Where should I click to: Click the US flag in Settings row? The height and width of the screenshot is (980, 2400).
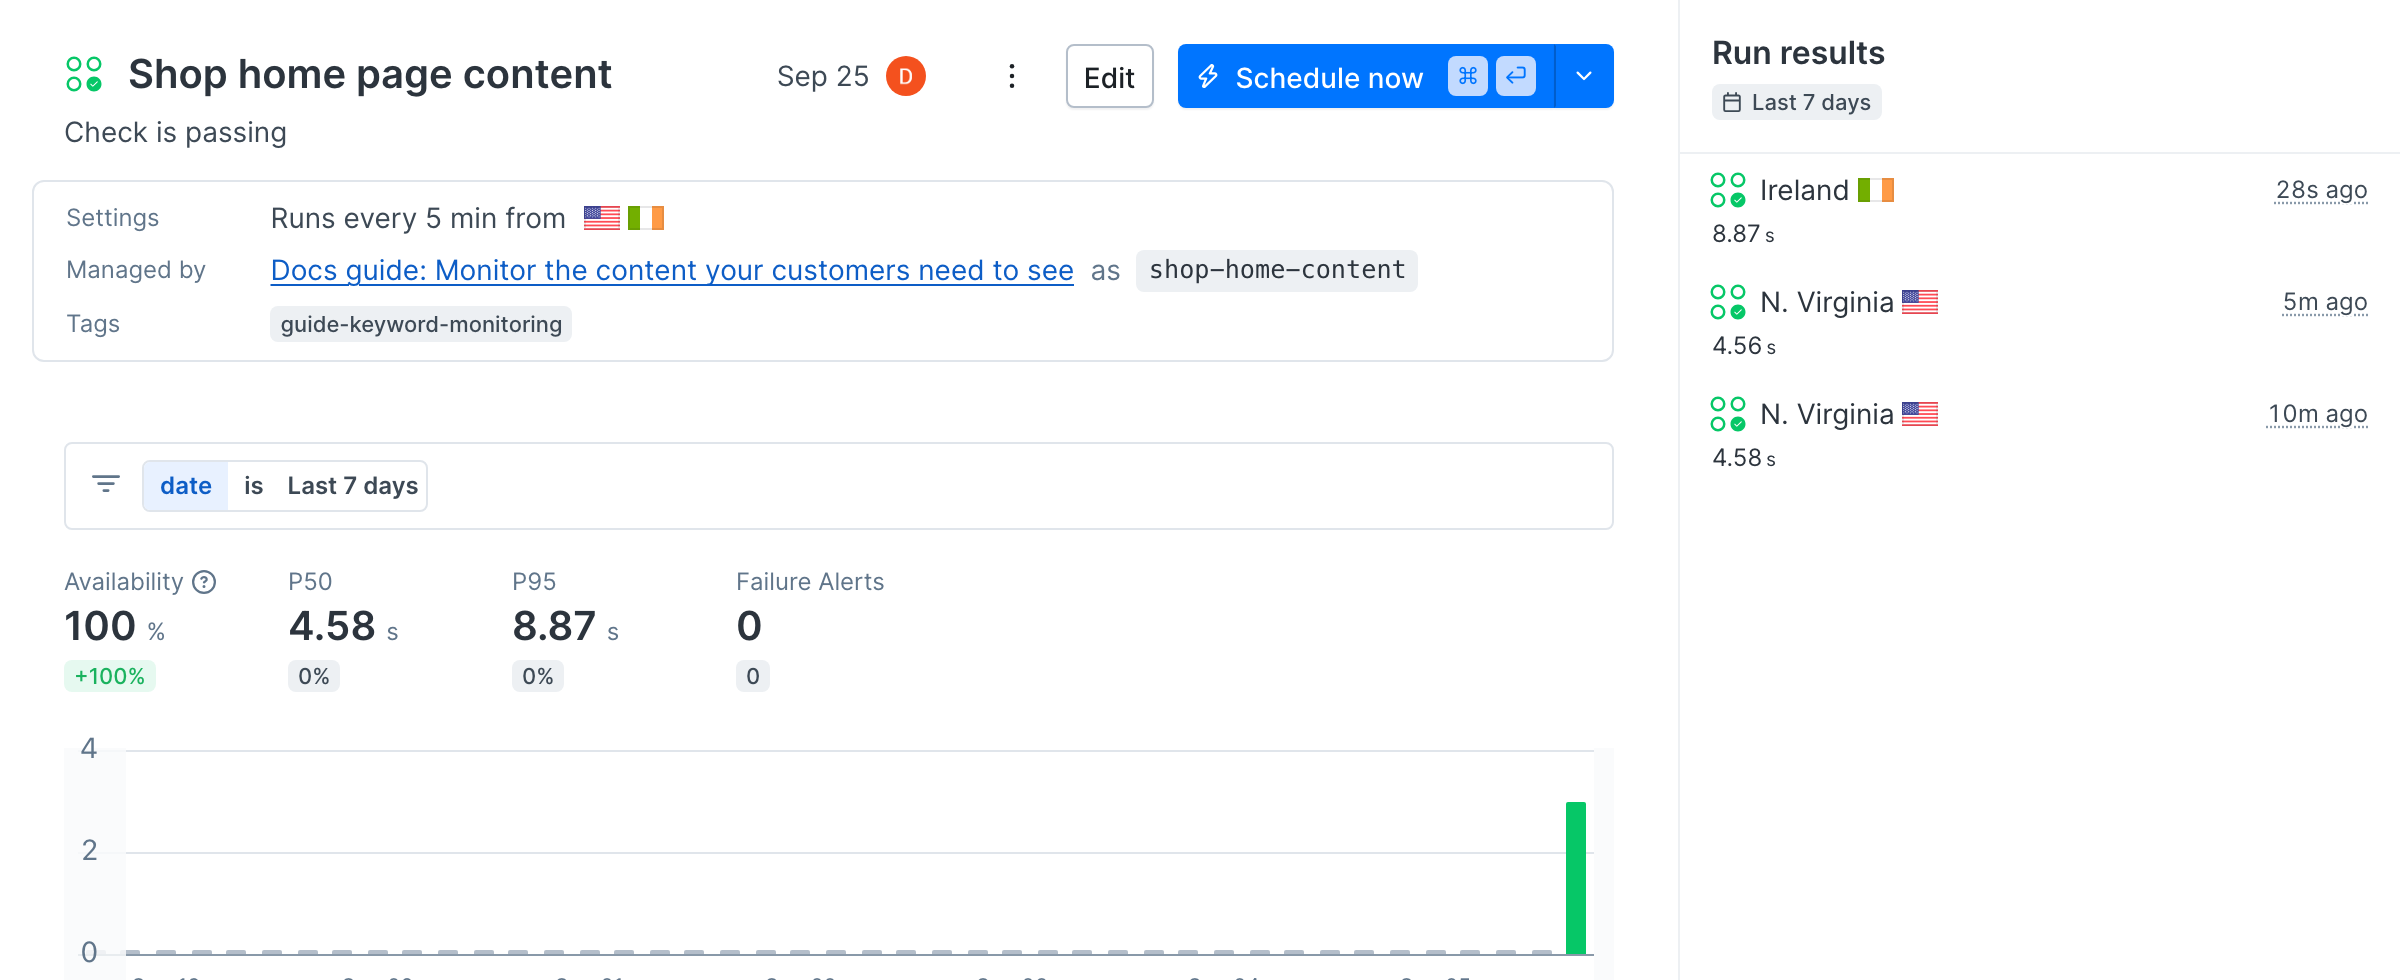[x=602, y=218]
